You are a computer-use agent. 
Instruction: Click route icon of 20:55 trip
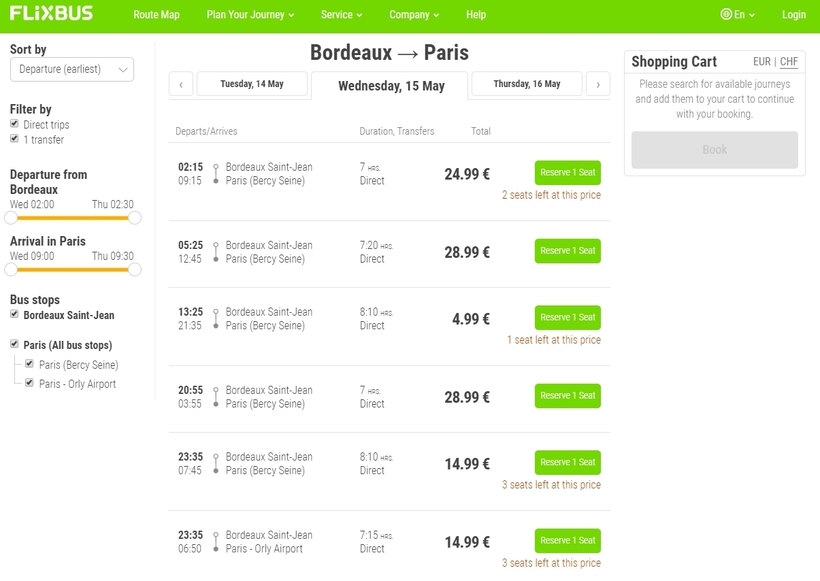pyautogui.click(x=215, y=397)
